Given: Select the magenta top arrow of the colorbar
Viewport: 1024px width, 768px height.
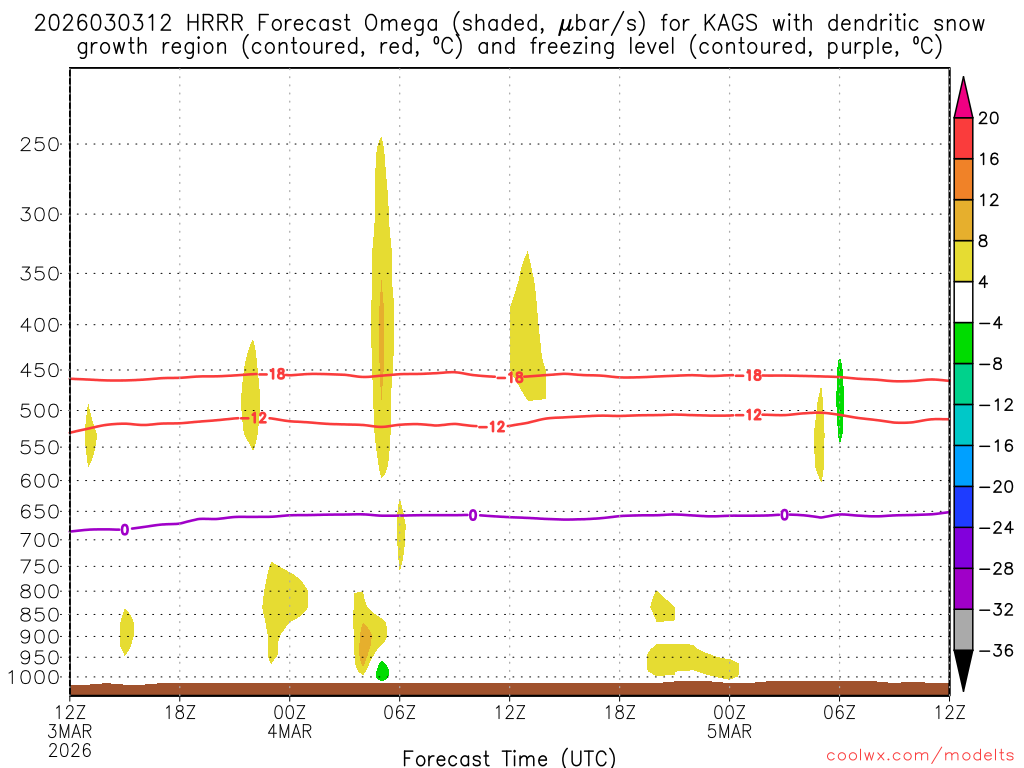Looking at the screenshot, I should click(963, 97).
